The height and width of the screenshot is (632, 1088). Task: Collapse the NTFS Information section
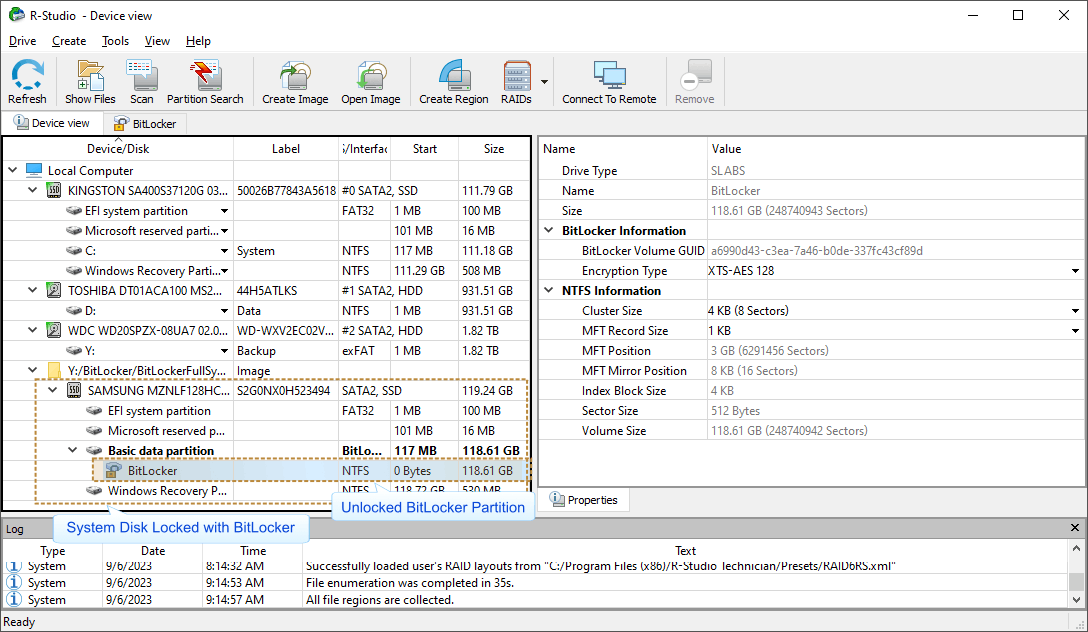(x=549, y=290)
